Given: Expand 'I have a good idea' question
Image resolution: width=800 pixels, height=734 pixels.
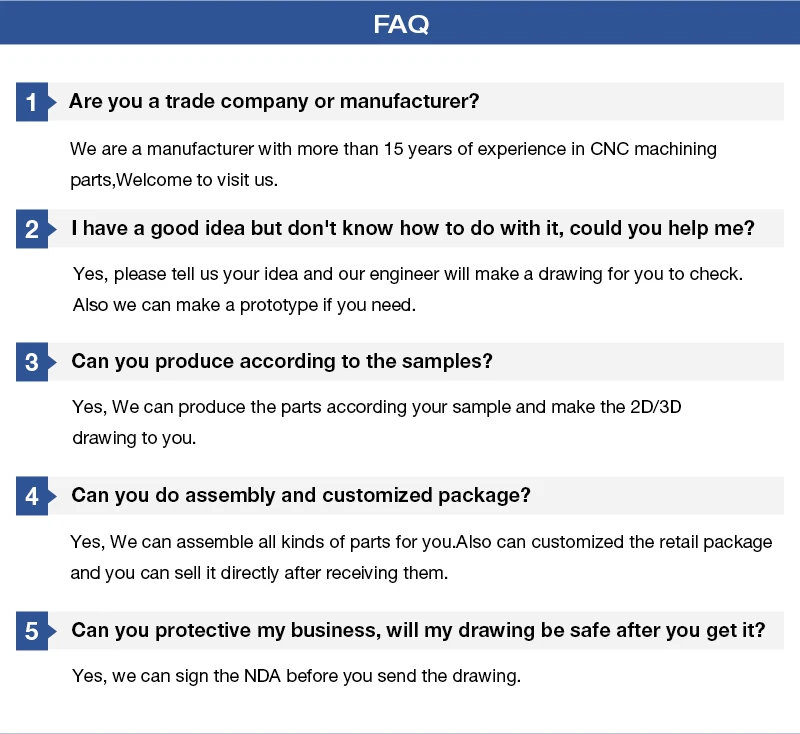Looking at the screenshot, I should pyautogui.click(x=413, y=228).
